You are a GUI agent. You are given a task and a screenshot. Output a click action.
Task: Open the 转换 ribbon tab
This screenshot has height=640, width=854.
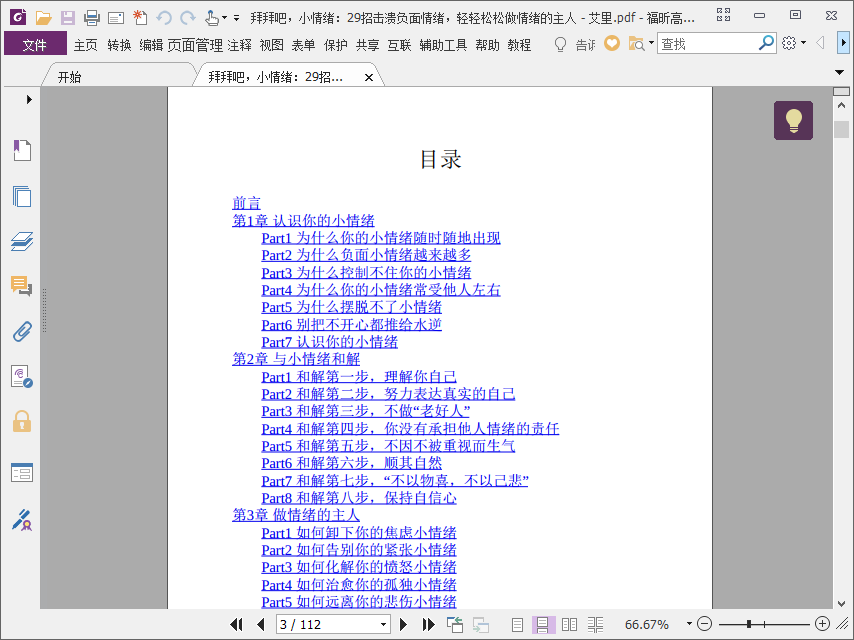(119, 45)
